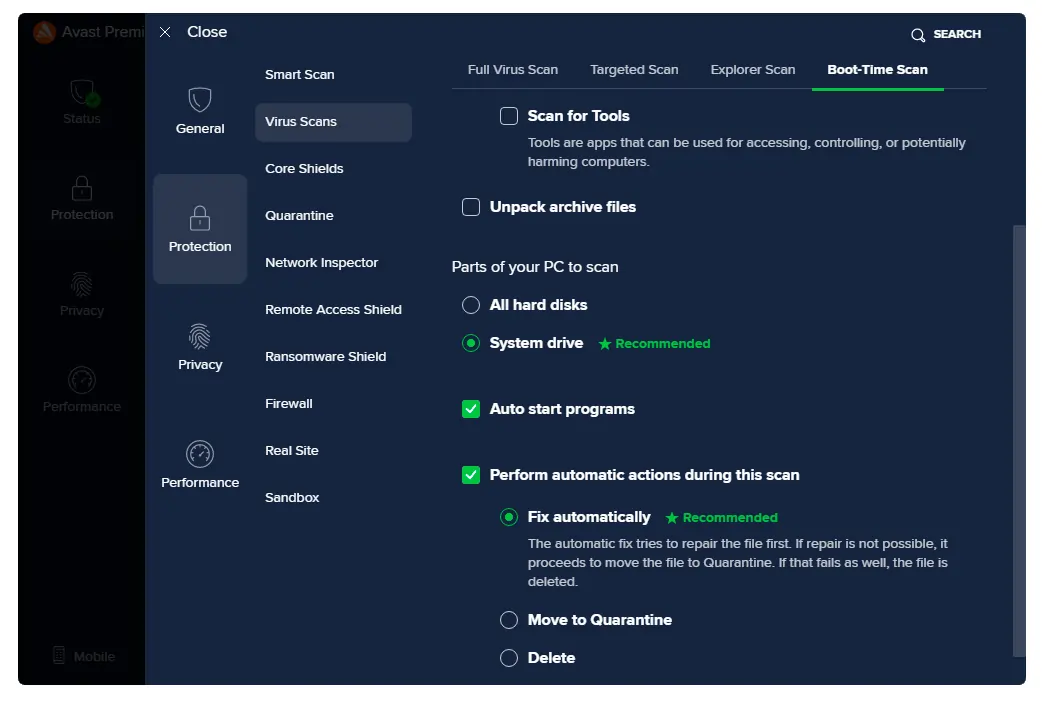Open Core Shields settings

click(x=304, y=169)
